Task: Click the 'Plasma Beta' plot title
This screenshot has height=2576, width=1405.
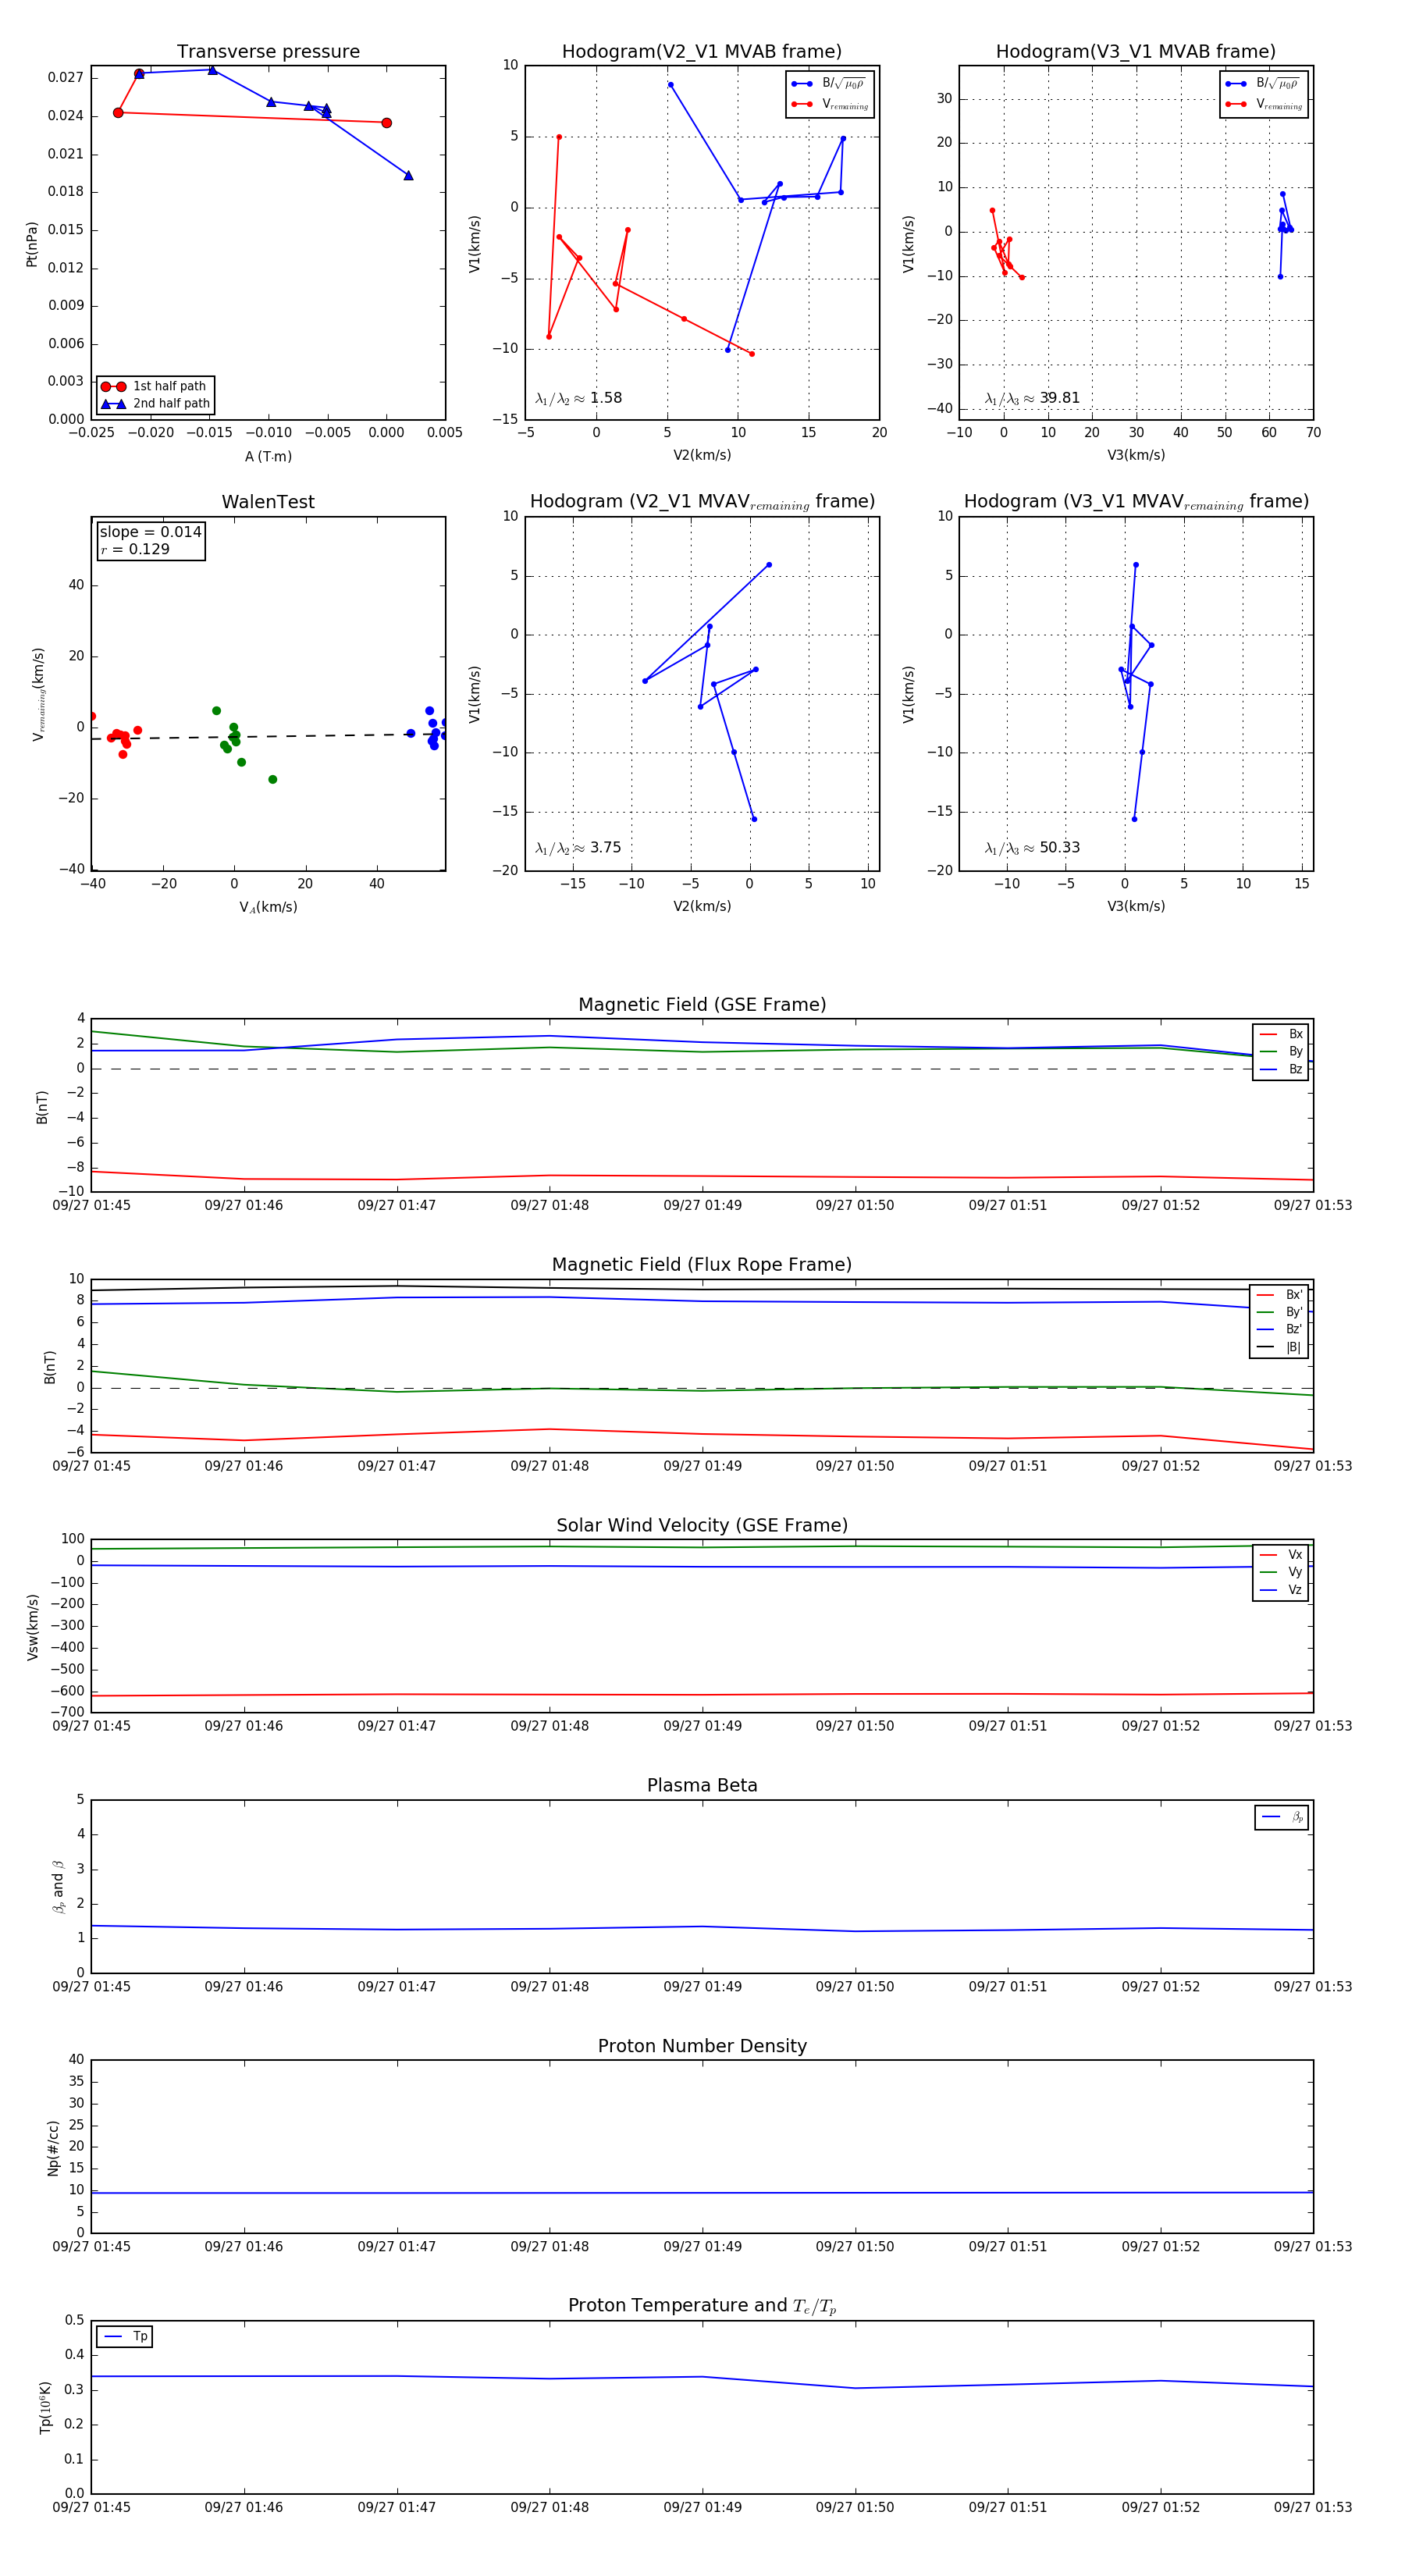Action: point(702,1785)
